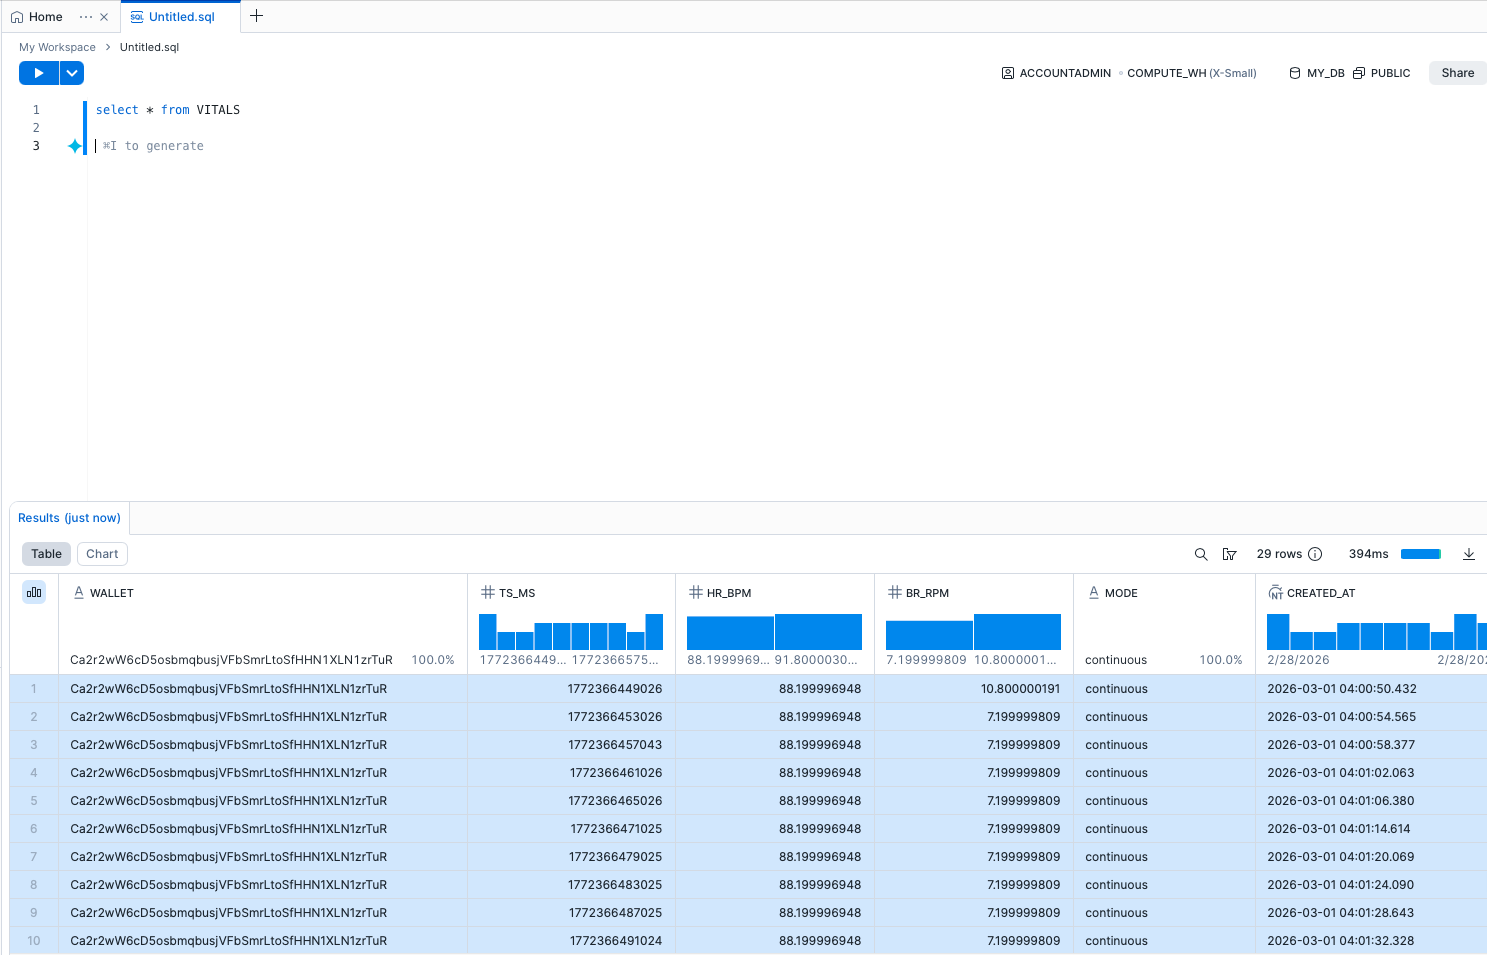
Task: Click the CREATED_AT column header
Action: pyautogui.click(x=1321, y=593)
